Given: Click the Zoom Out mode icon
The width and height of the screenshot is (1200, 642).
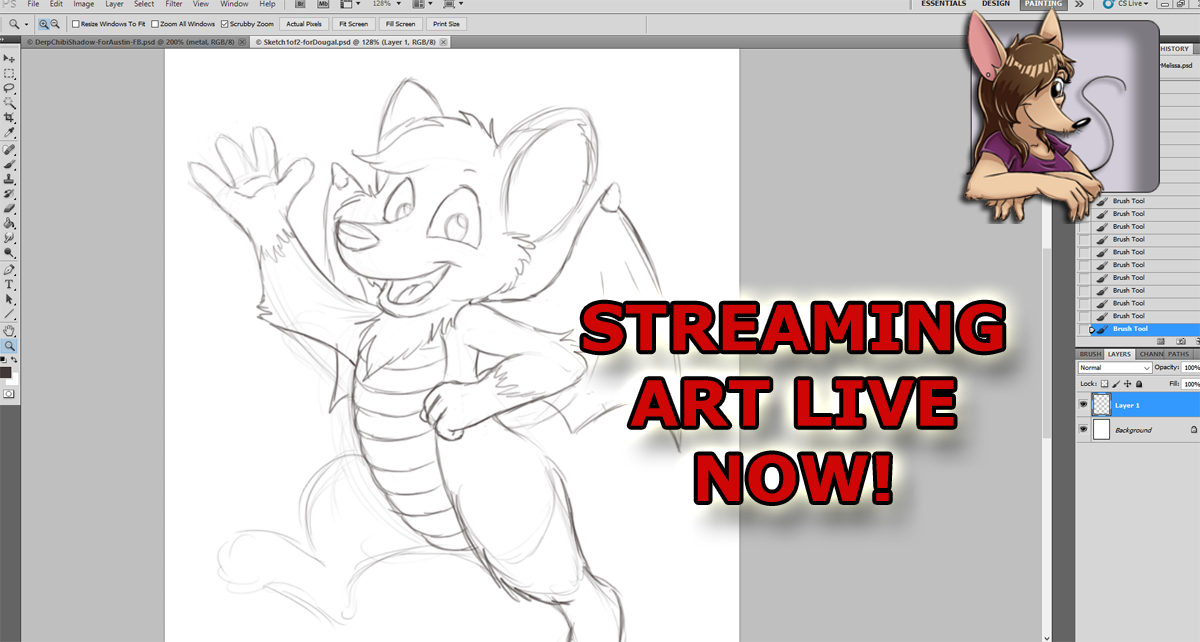Looking at the screenshot, I should pyautogui.click(x=55, y=23).
